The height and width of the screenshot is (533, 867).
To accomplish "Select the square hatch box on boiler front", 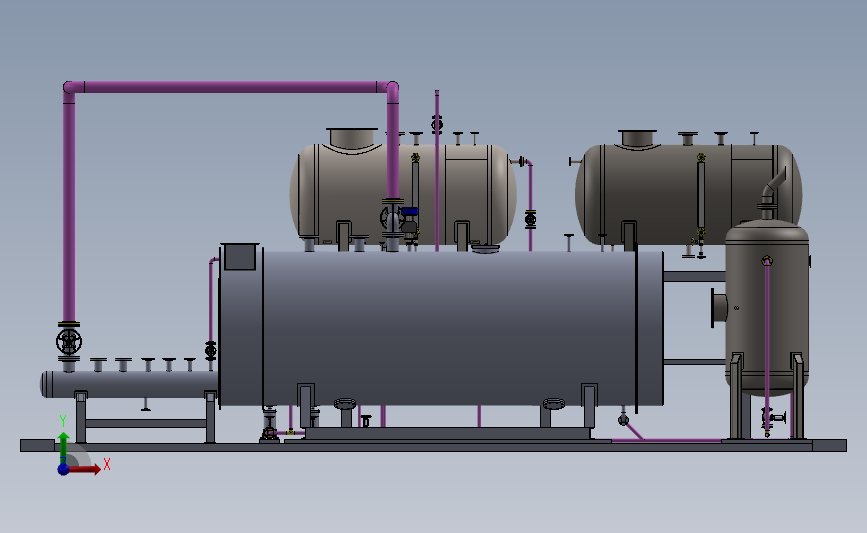I will click(x=239, y=257).
